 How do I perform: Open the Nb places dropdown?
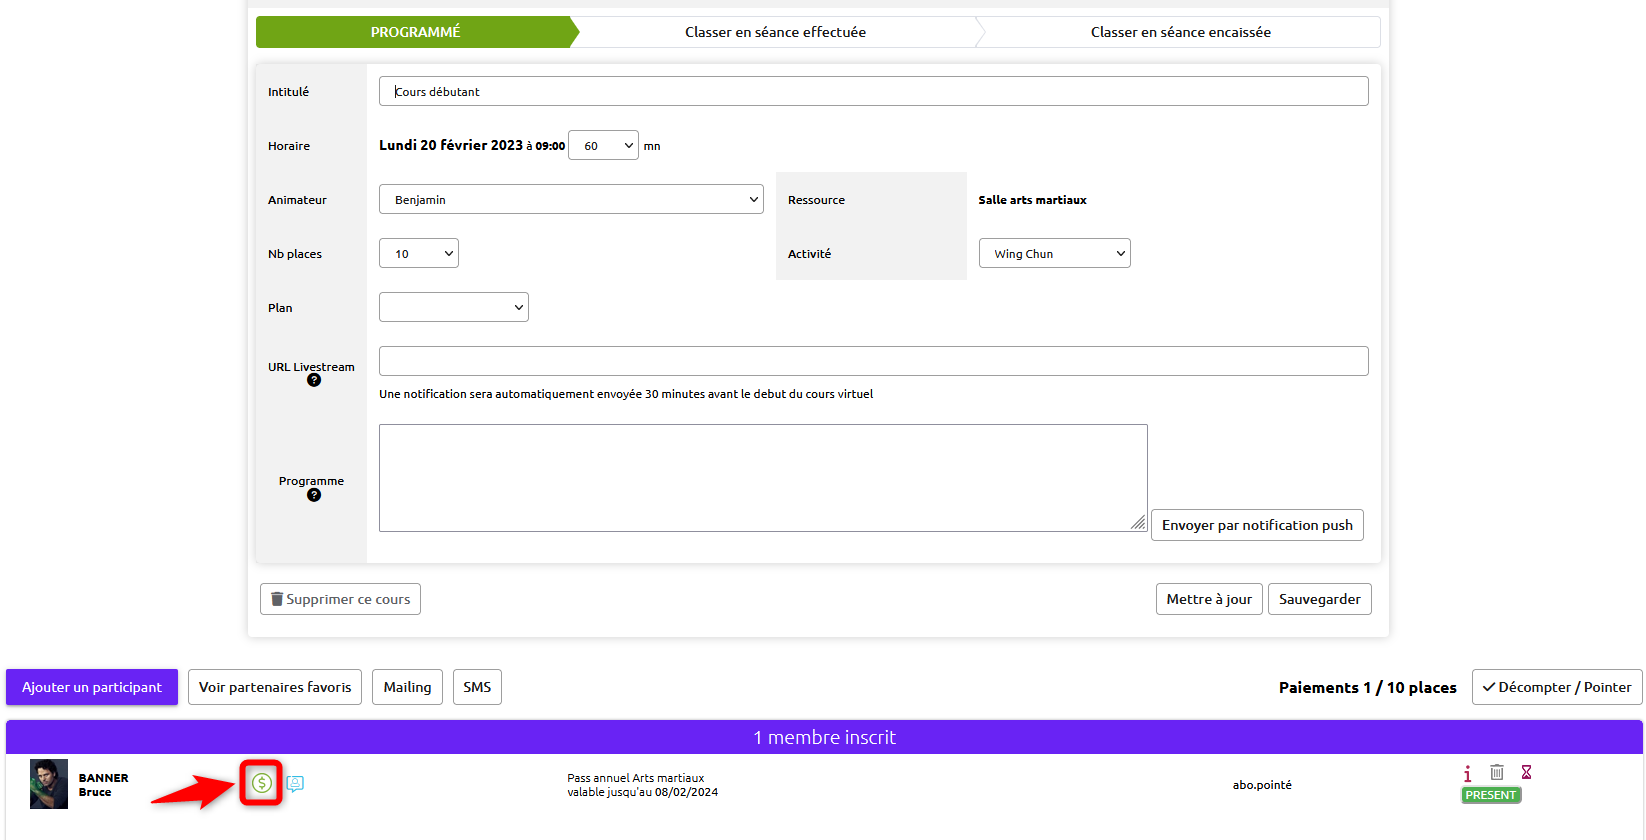click(x=419, y=253)
